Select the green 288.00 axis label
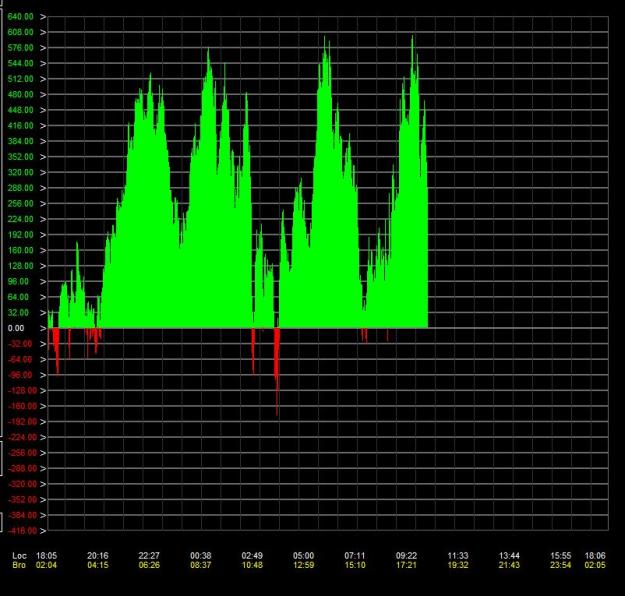The width and height of the screenshot is (625, 596). 20,188
